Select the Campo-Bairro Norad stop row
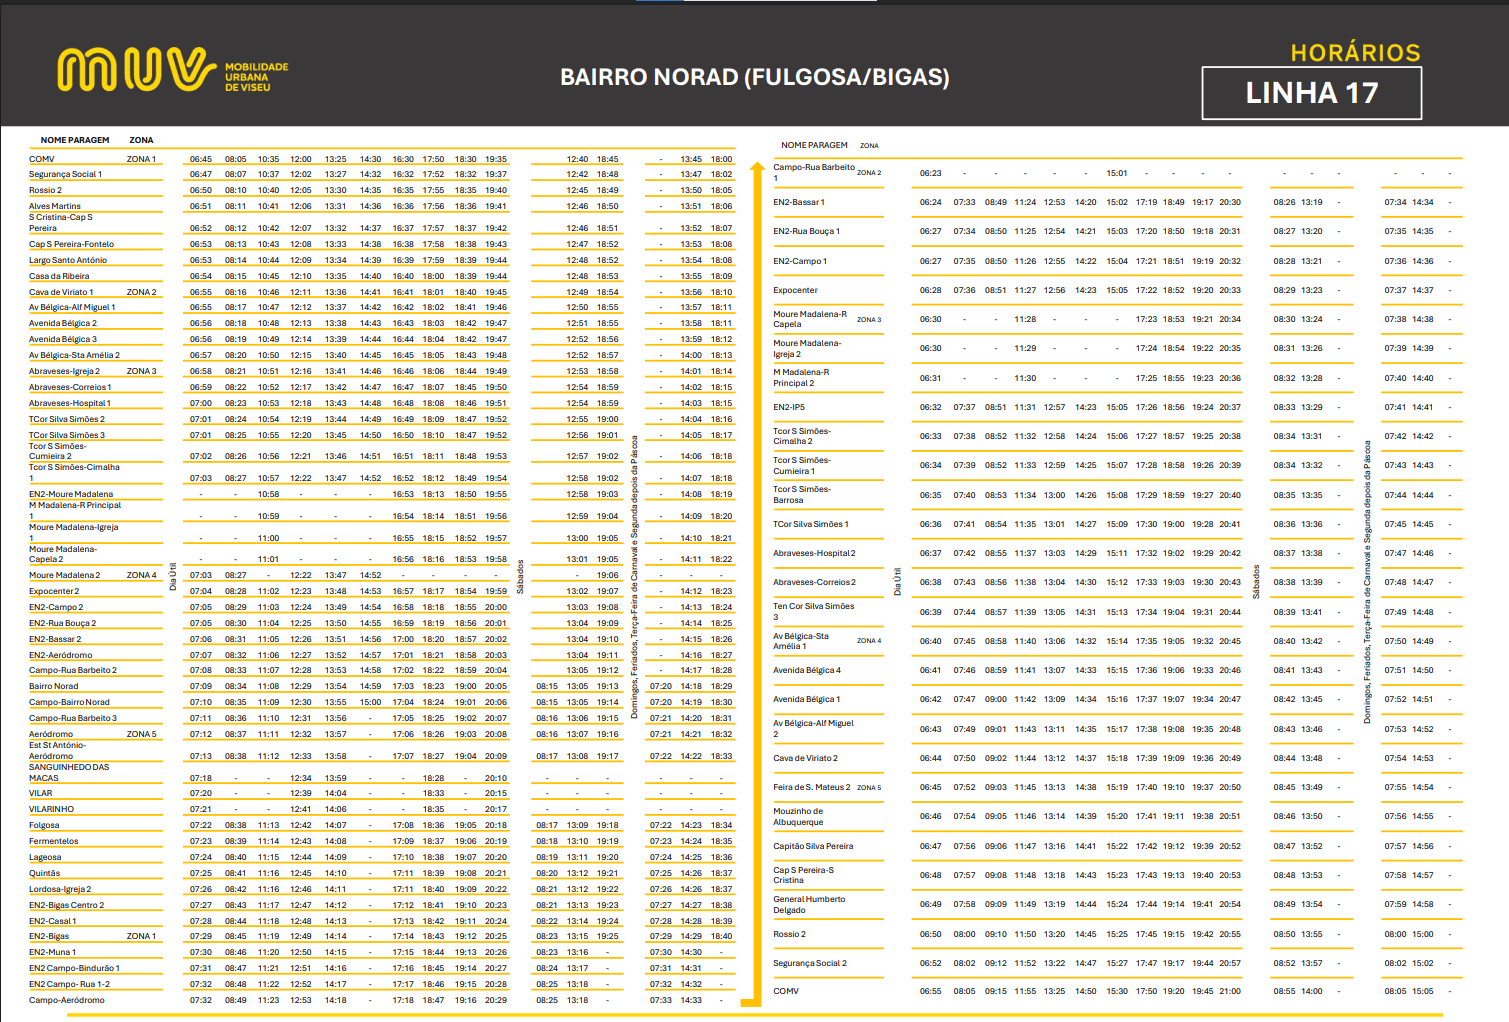The image size is (1509, 1022). tap(69, 702)
